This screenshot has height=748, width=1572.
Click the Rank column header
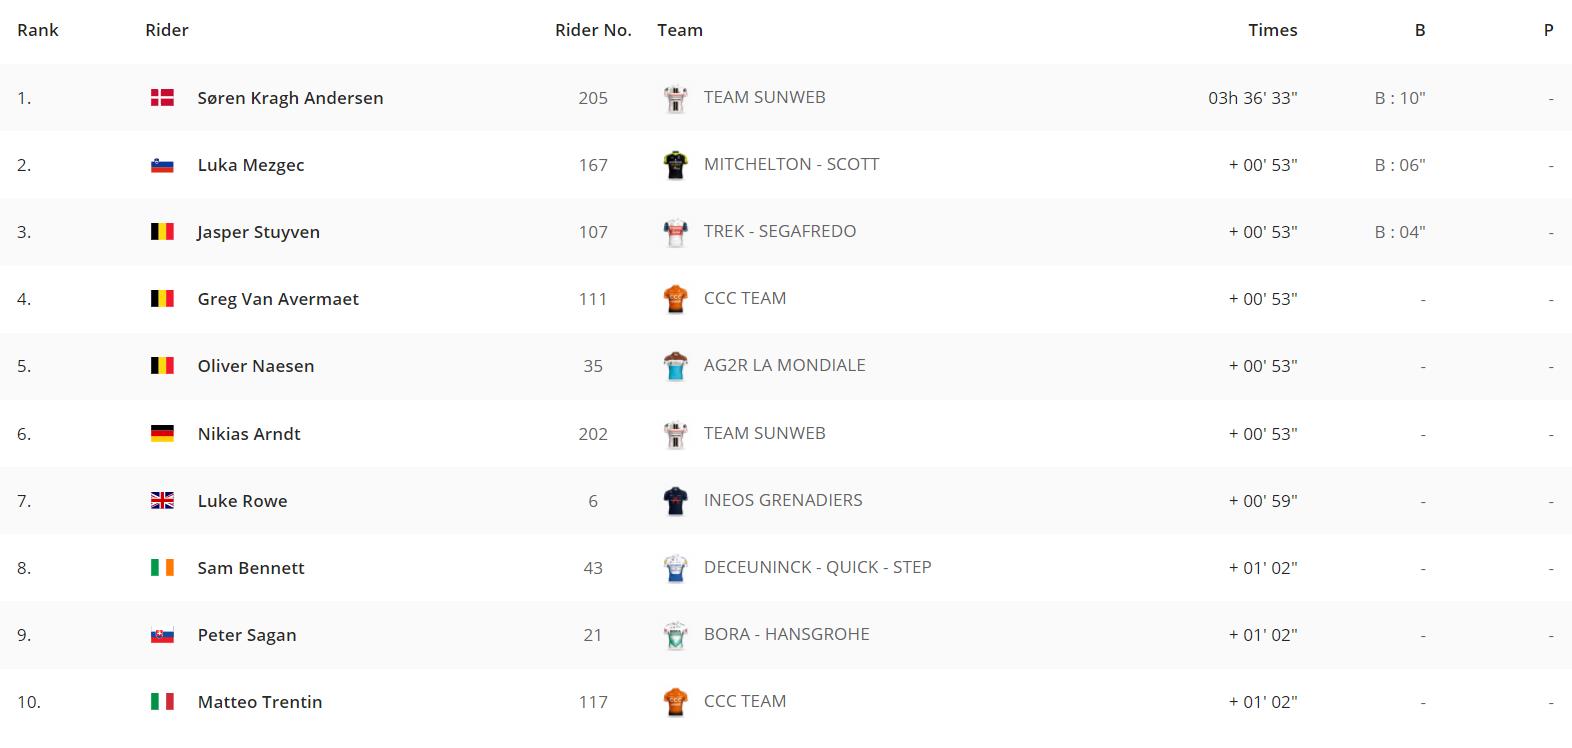(38, 30)
